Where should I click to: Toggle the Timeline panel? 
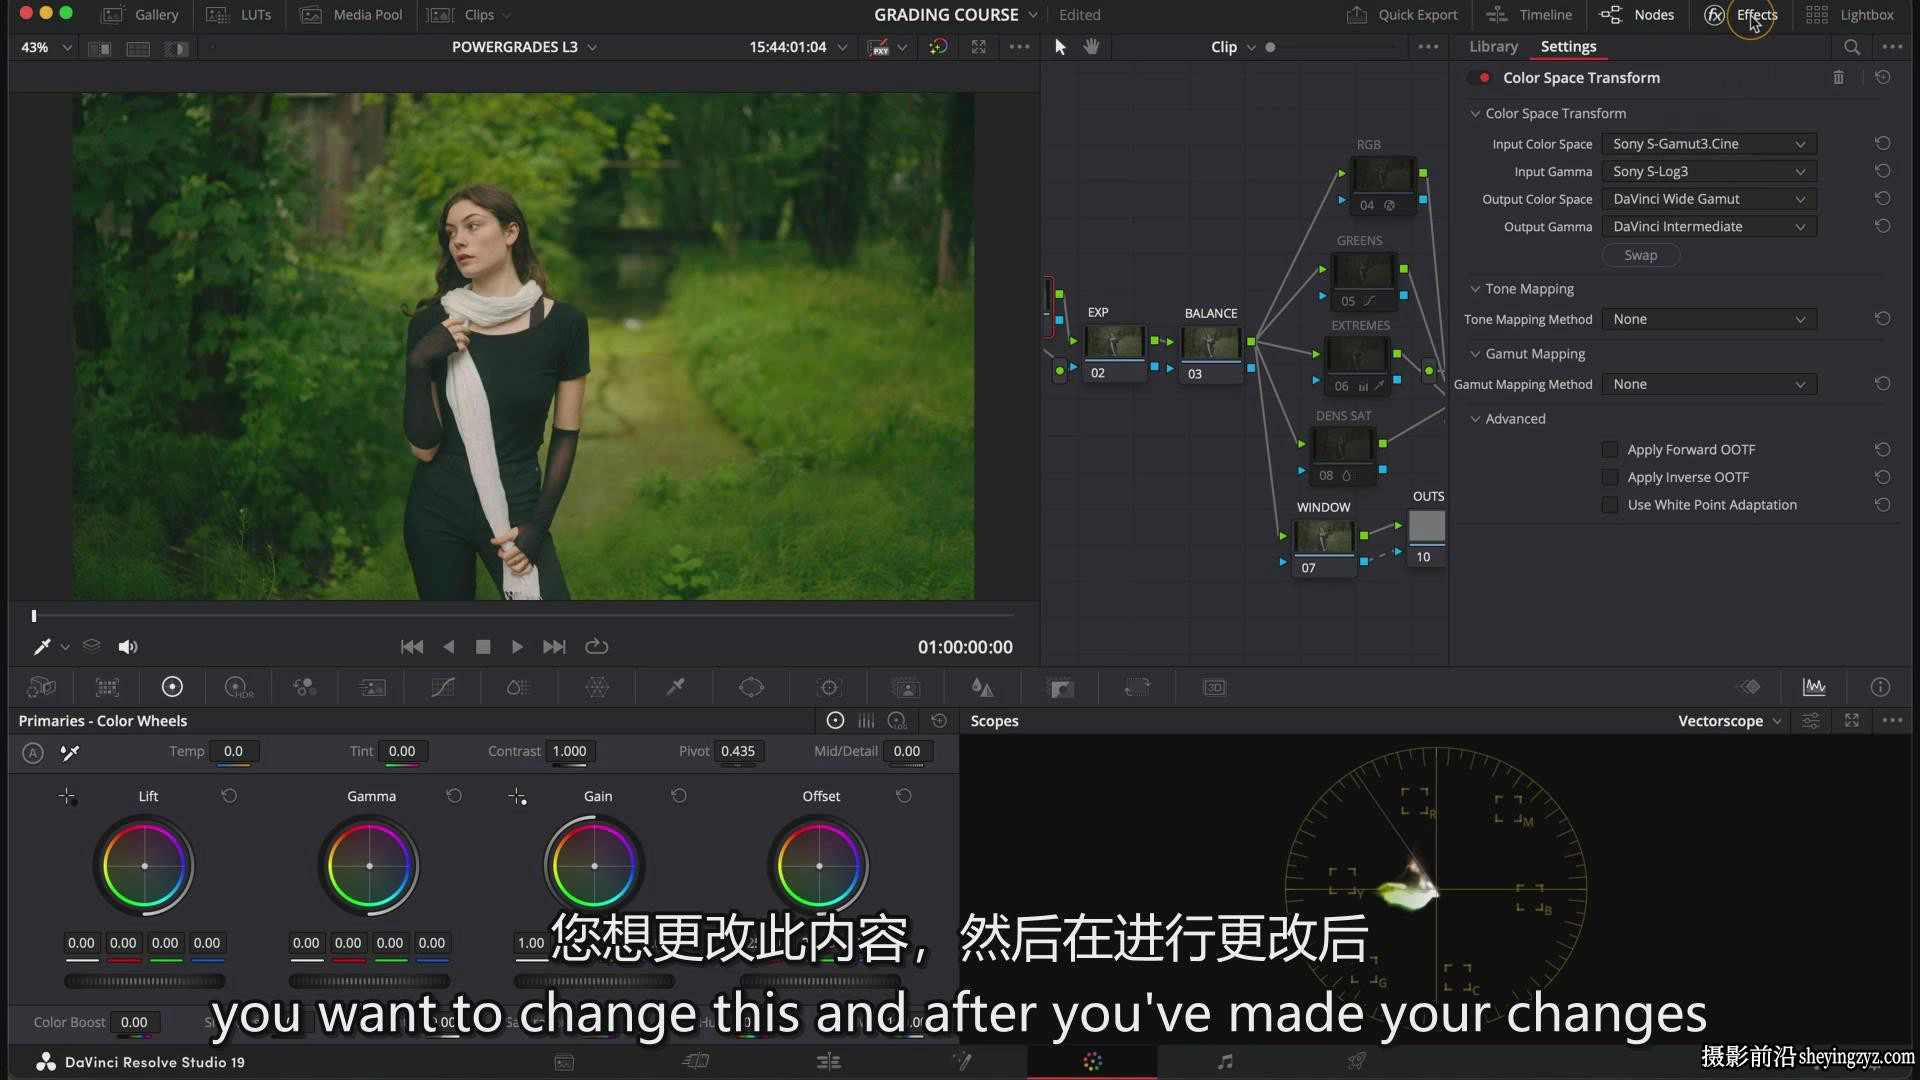[1529, 15]
